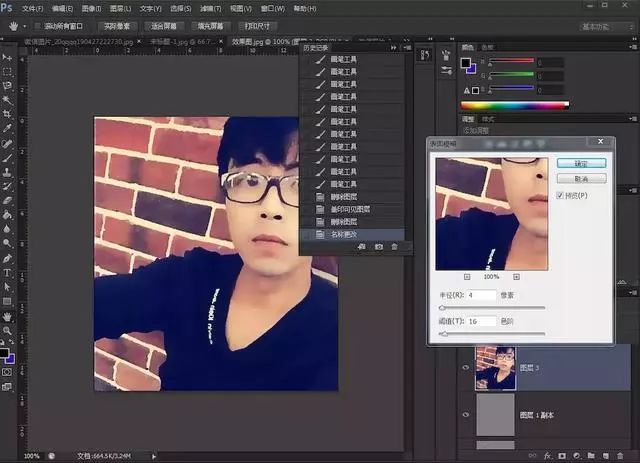Open the History panel flyout menu
This screenshot has height=463, width=640.
point(407,47)
